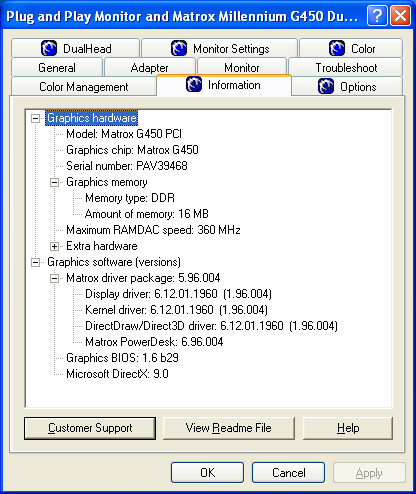Image resolution: width=416 pixels, height=494 pixels.
Task: Collapse the Graphics memory node
Action: pos(54,182)
